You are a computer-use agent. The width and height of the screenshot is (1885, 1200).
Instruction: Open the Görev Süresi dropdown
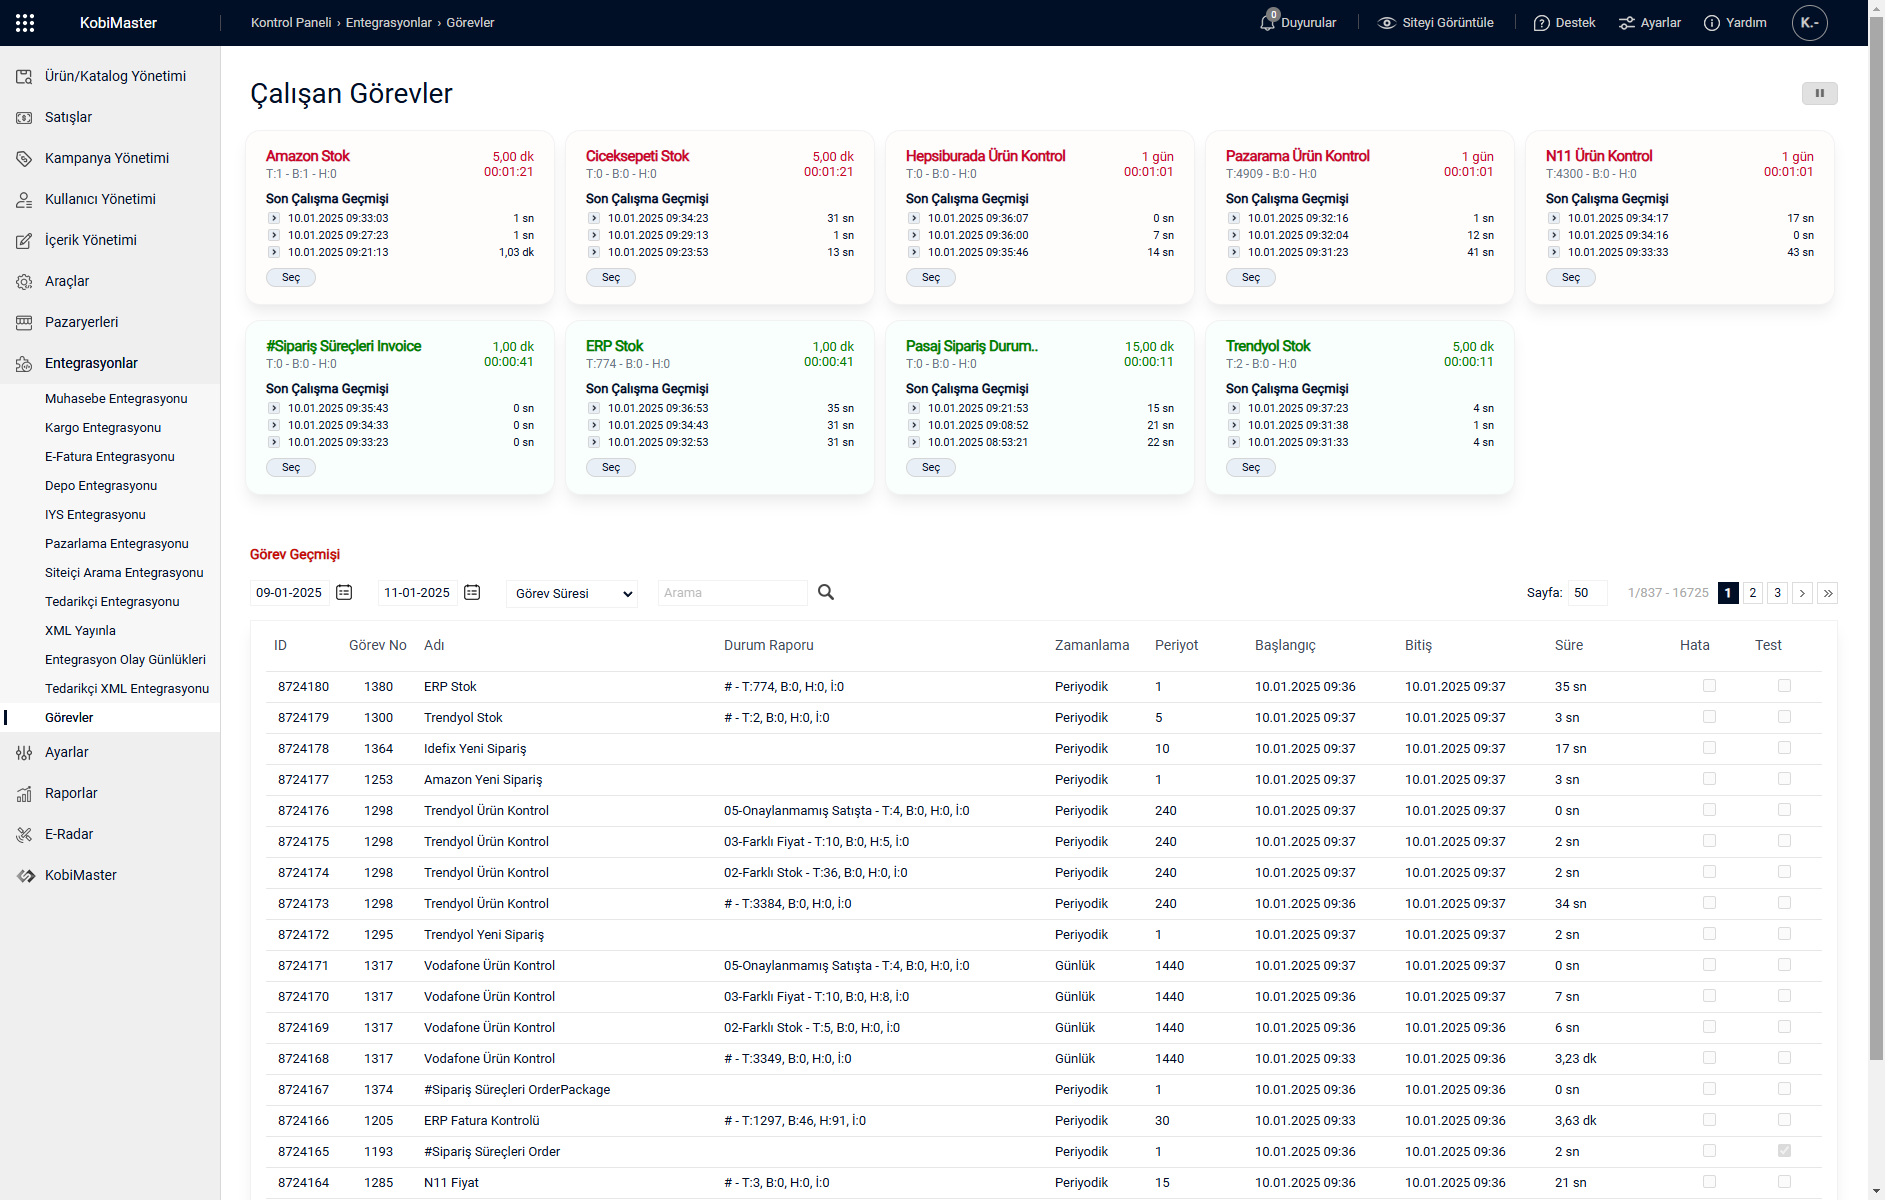pyautogui.click(x=572, y=593)
